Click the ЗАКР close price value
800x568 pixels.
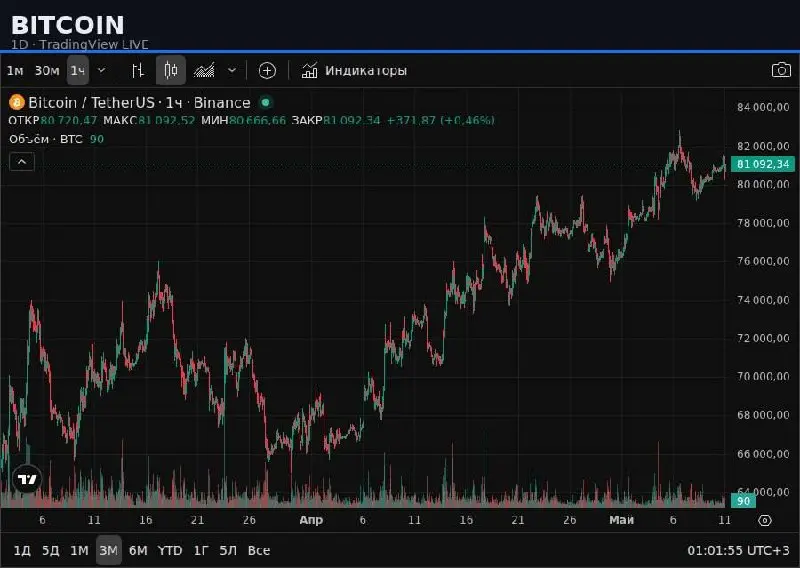pos(352,120)
